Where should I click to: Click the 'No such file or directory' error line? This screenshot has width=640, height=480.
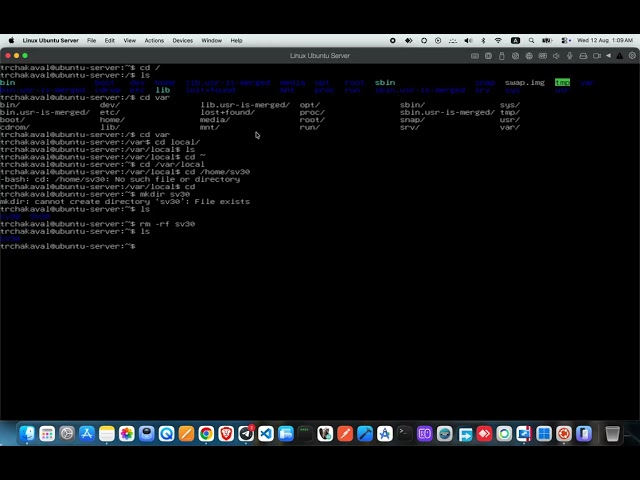coord(120,179)
